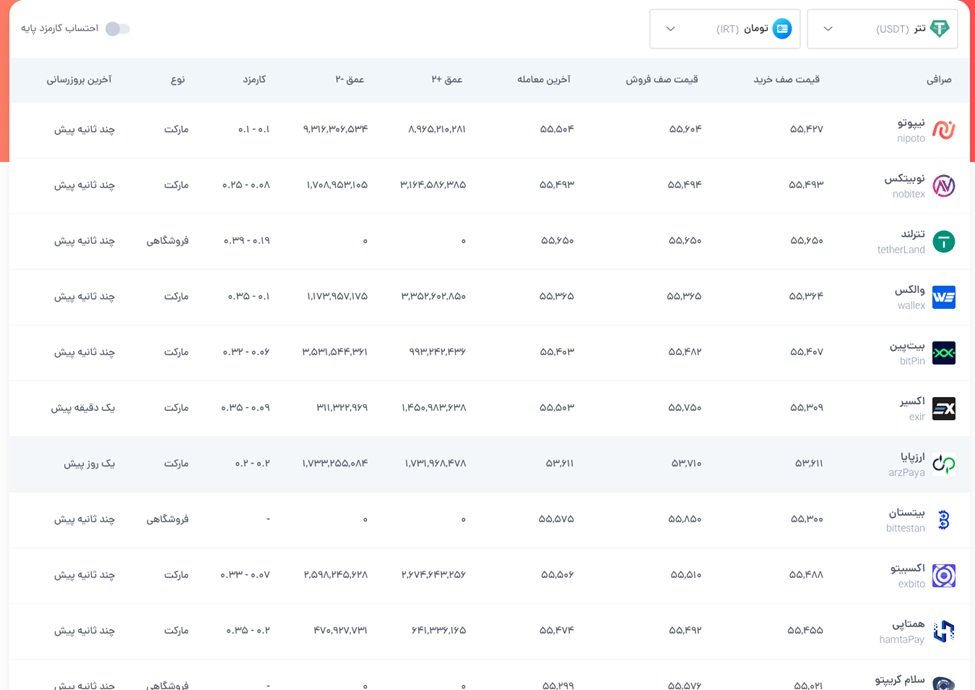Open the والکس exchange name link
This screenshot has width=975, height=690.
pos(910,290)
